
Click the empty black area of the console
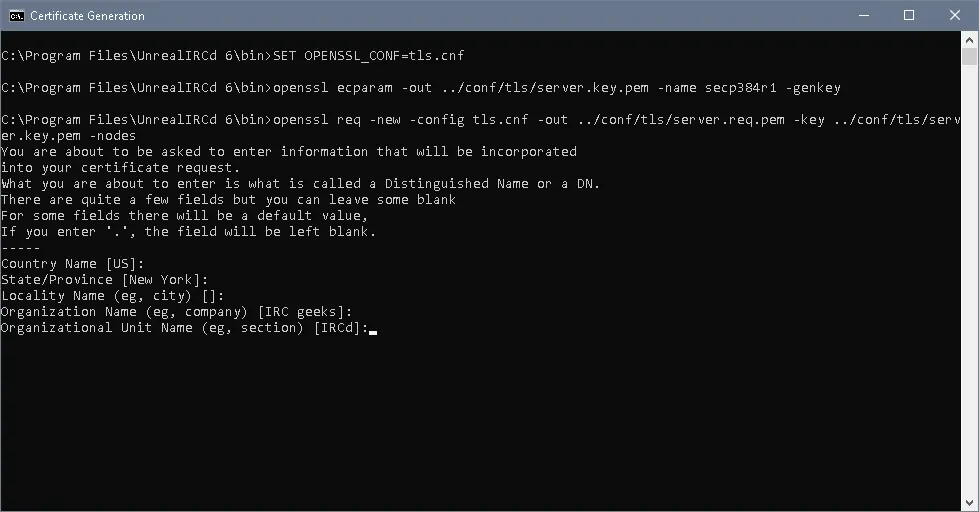(x=481, y=425)
